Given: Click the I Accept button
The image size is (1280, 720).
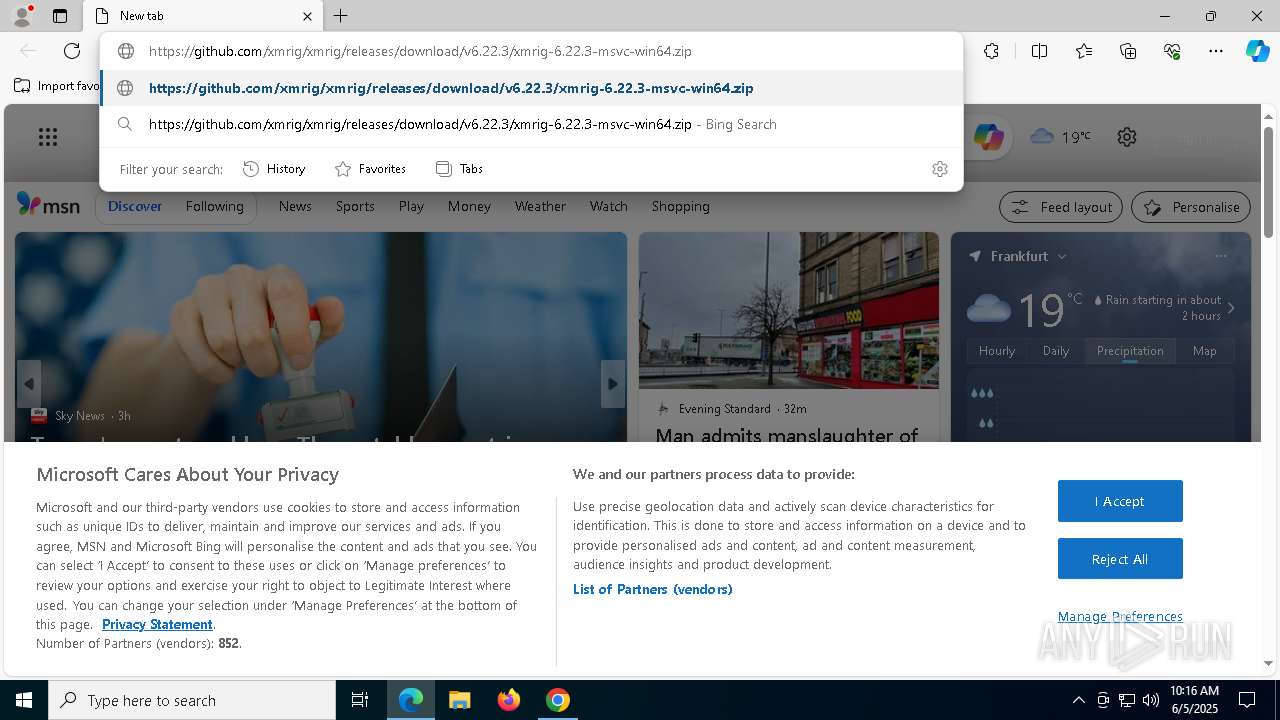Looking at the screenshot, I should coord(1120,501).
